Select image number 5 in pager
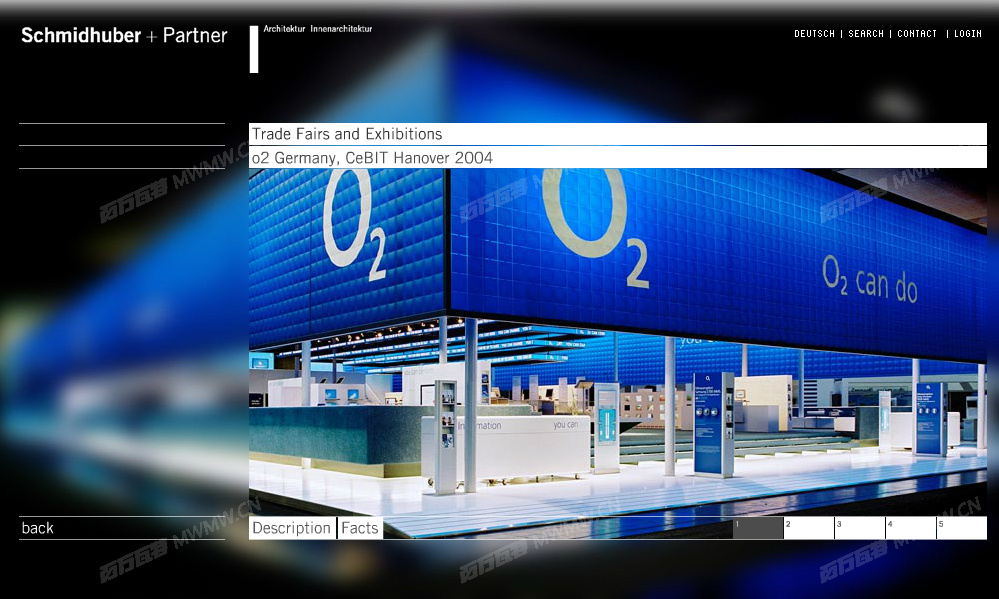Screen dimensions: 999x599 point(962,528)
